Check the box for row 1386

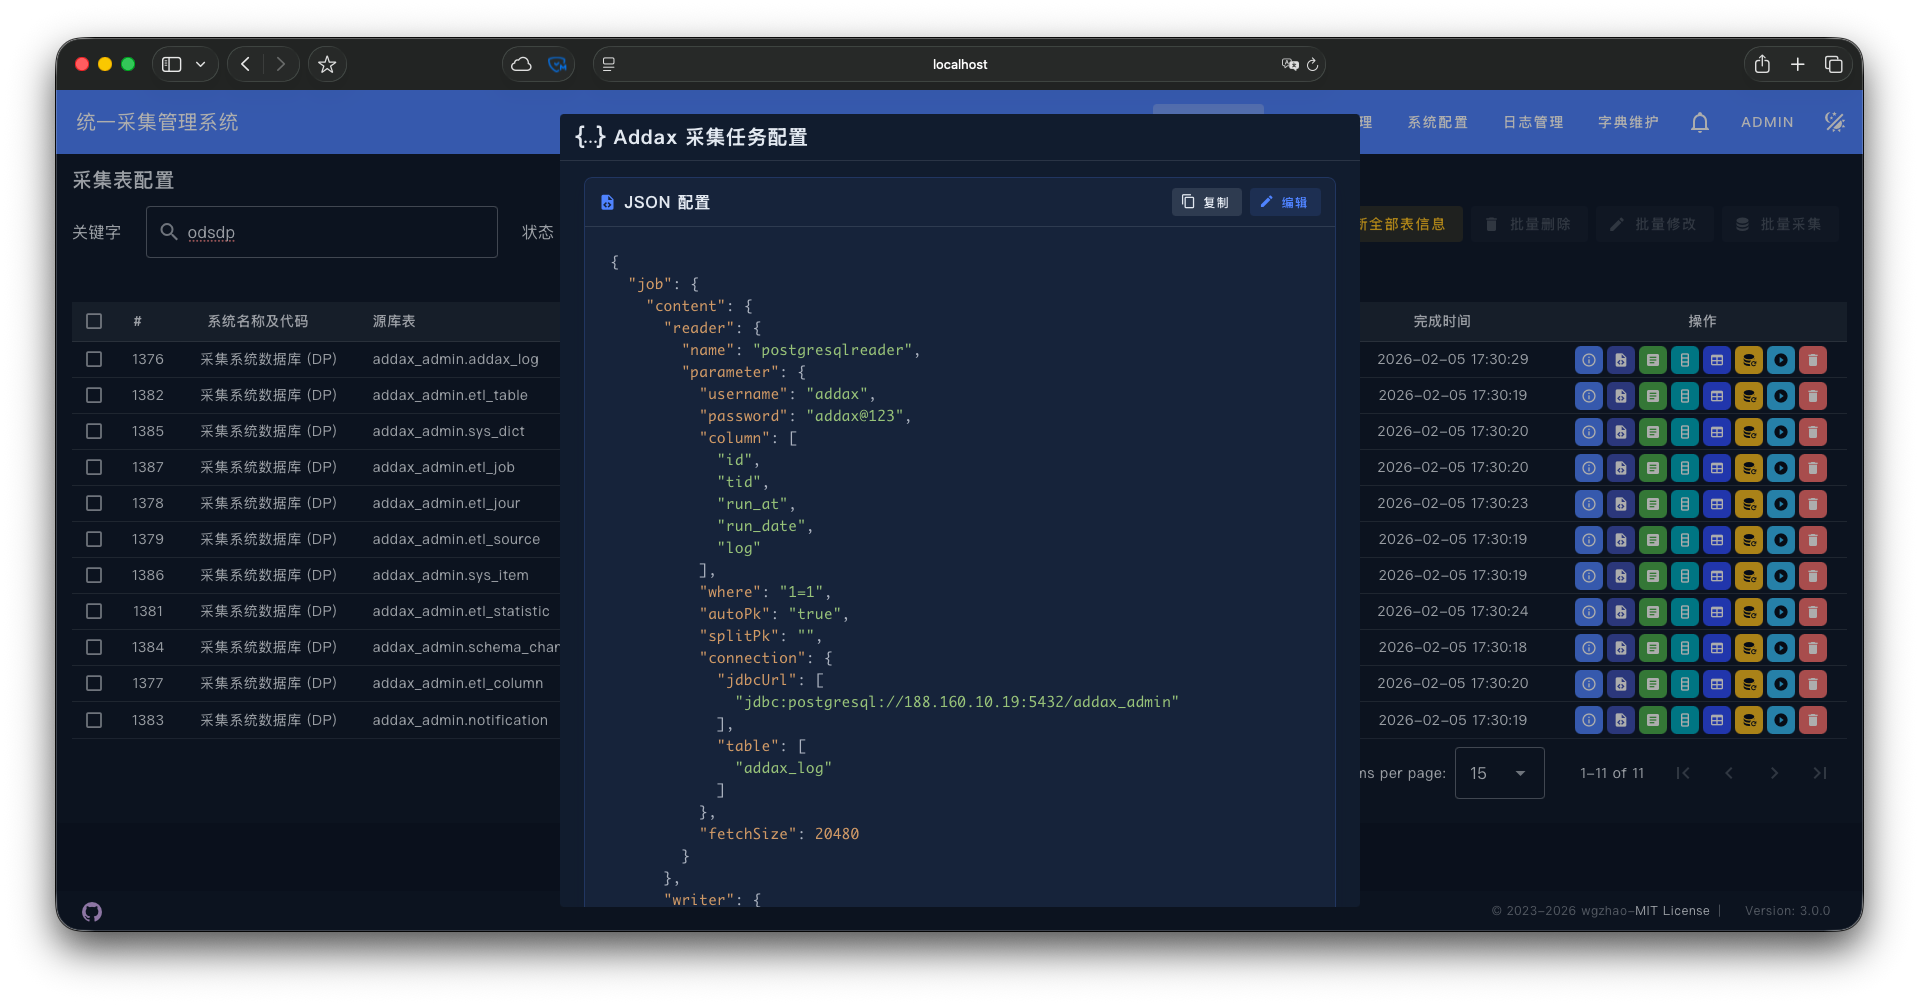(x=94, y=575)
